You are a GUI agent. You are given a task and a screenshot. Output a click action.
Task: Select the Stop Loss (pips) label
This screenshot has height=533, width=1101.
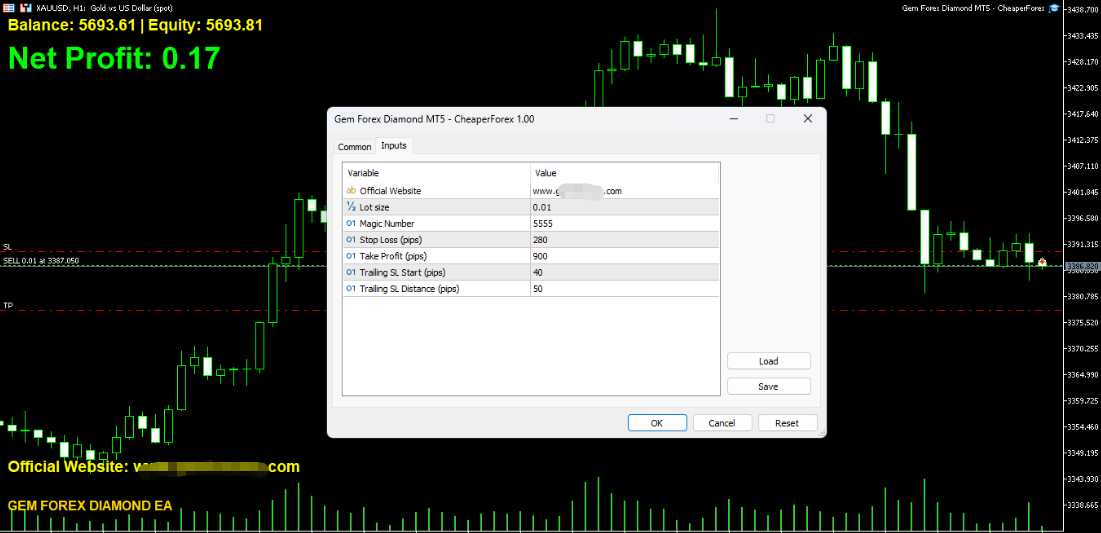point(390,239)
